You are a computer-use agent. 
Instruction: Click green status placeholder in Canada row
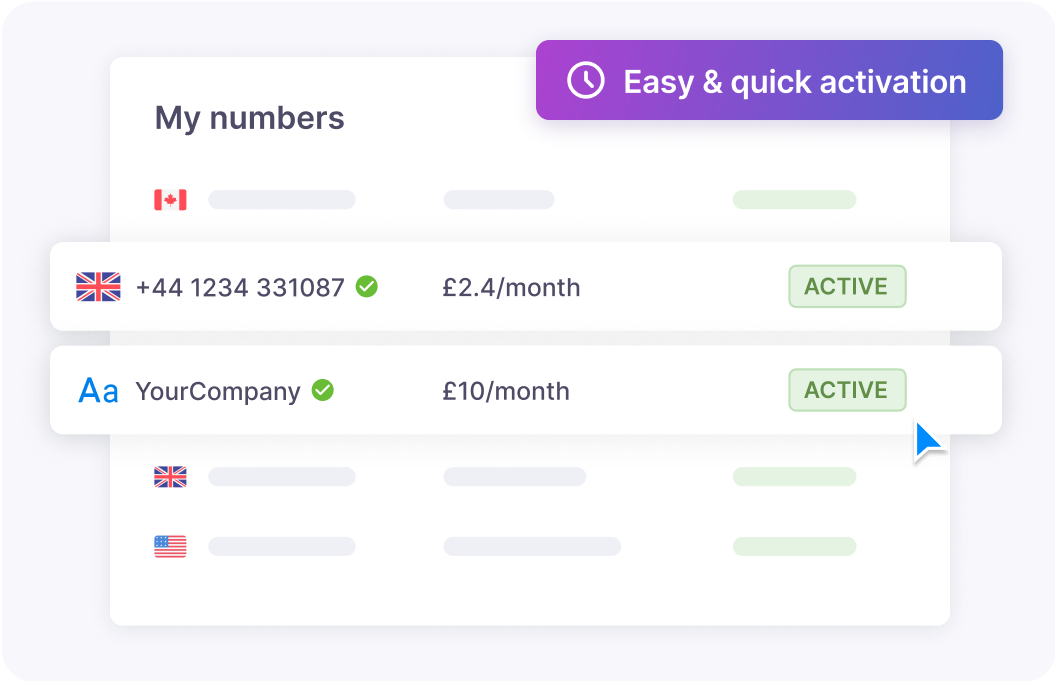pyautogui.click(x=795, y=200)
